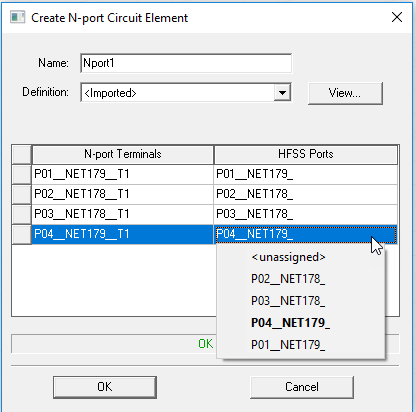Choose bold P04__NET179_ from the popup menu
The image size is (416, 412).
pyautogui.click(x=301, y=323)
